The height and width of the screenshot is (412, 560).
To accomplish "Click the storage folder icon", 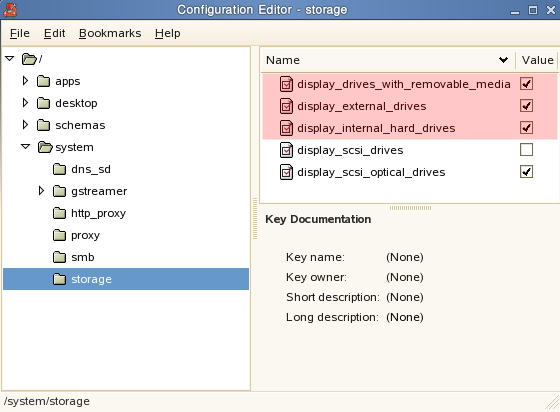I will tap(59, 279).
